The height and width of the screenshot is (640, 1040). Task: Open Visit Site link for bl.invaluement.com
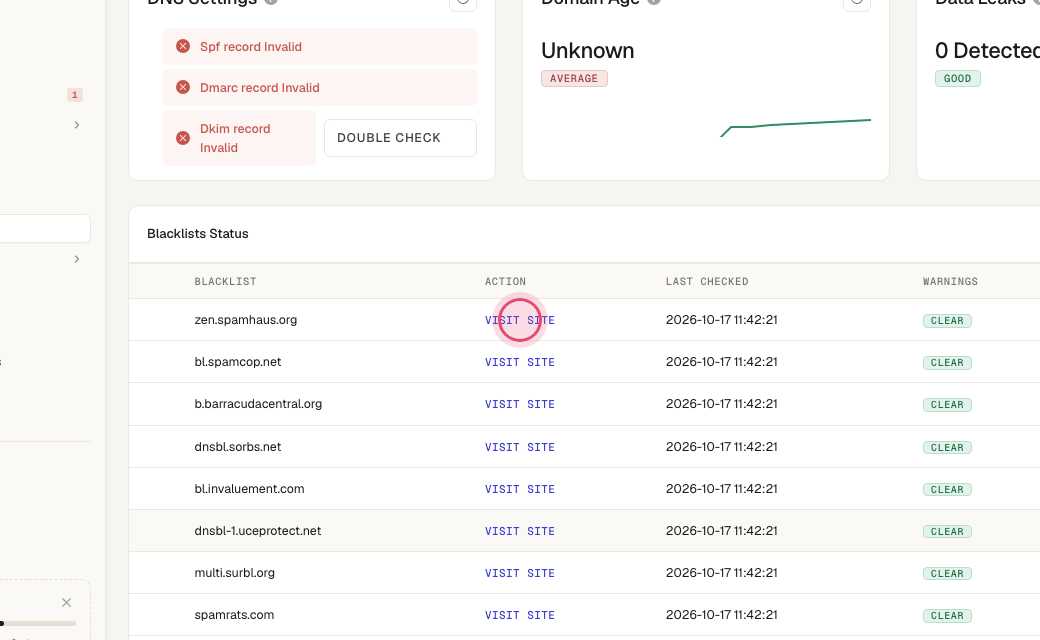519,489
